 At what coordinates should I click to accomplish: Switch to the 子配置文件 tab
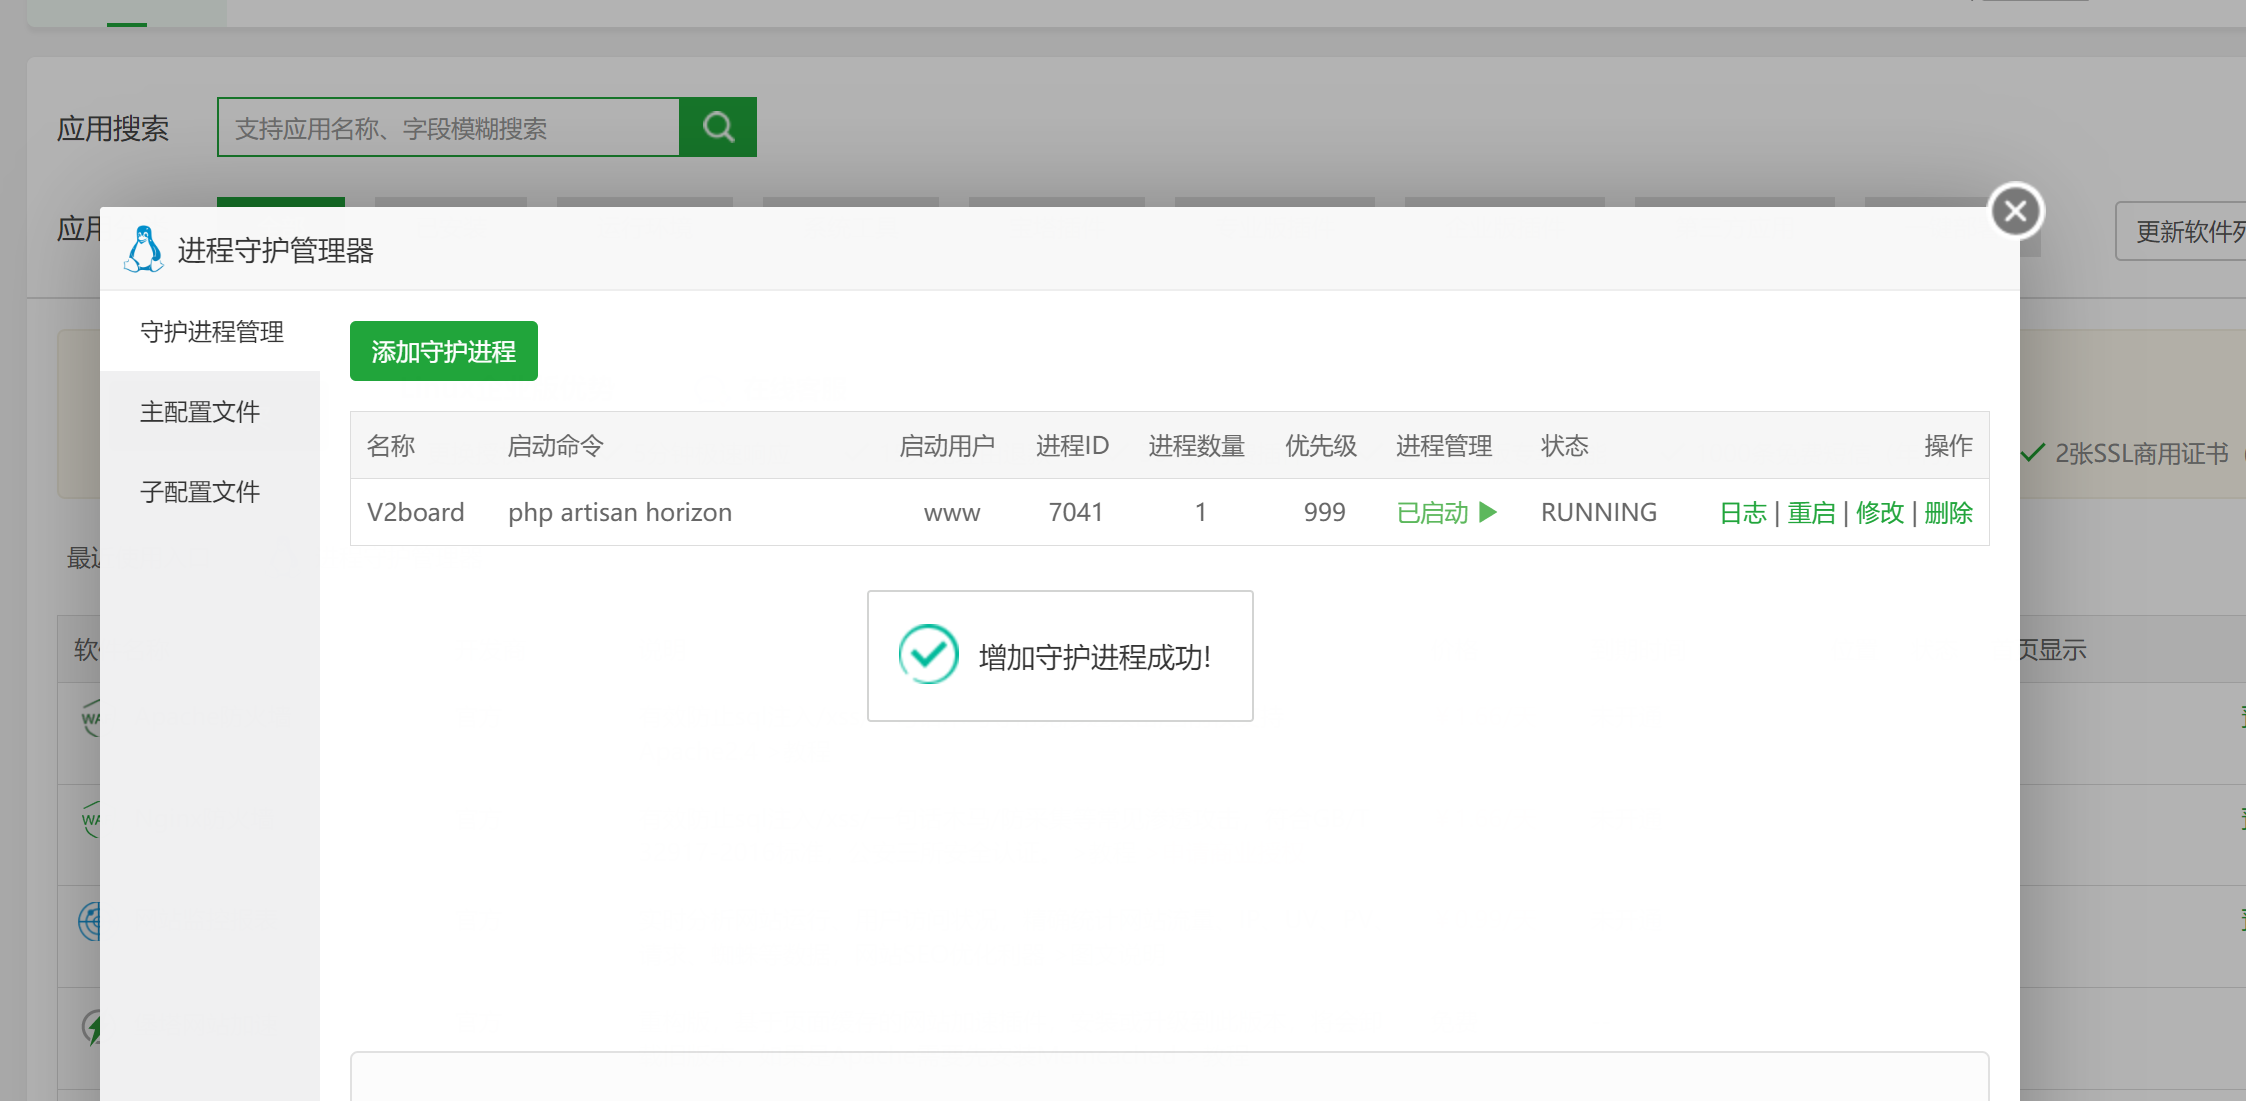pyautogui.click(x=200, y=492)
